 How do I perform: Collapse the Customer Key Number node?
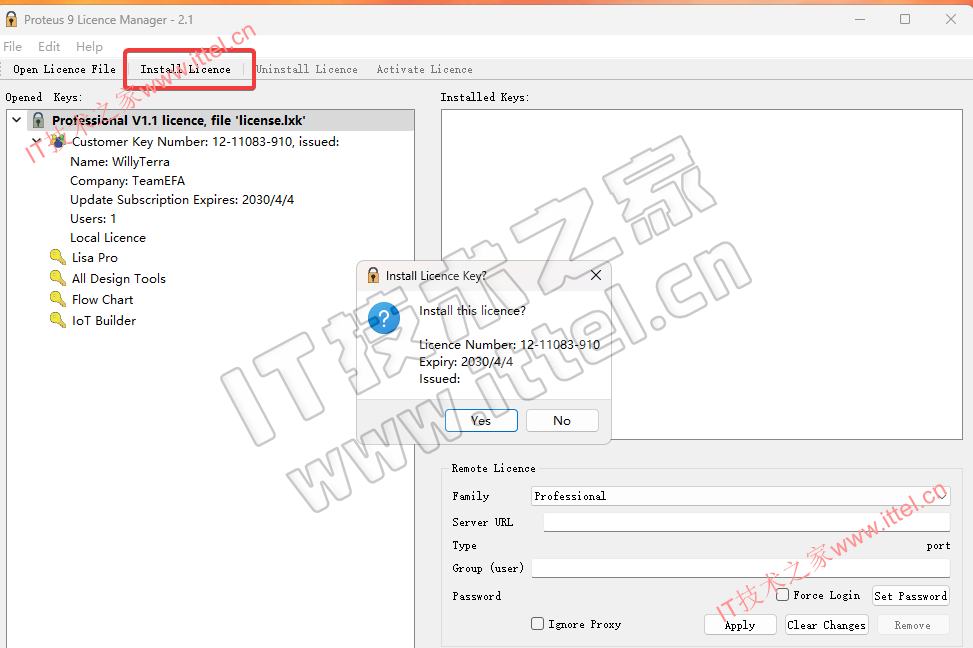click(x=36, y=141)
